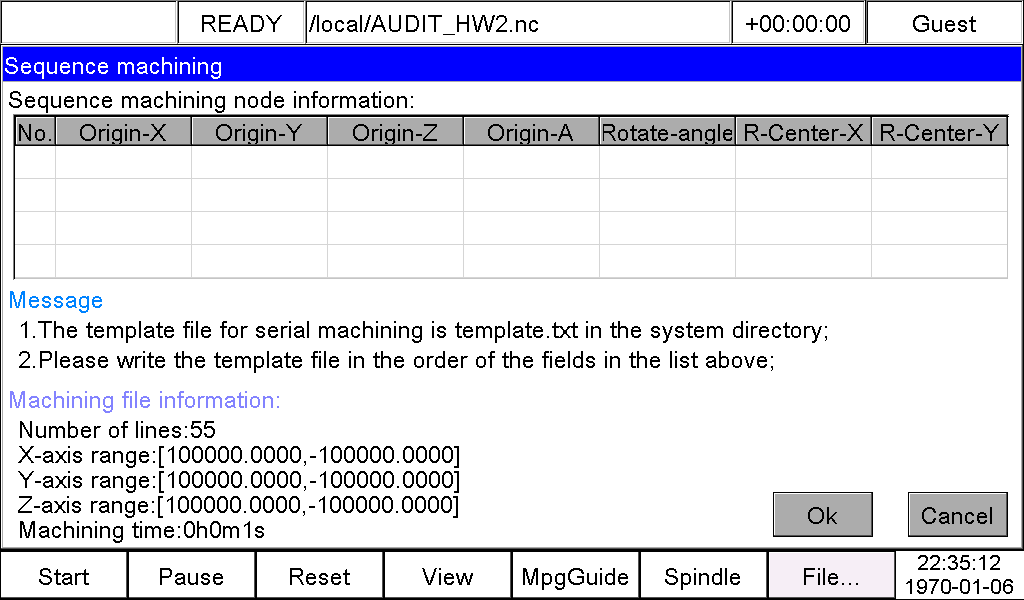Open the File... softkey
Viewport: 1024px width, 600px height.
coord(831,576)
